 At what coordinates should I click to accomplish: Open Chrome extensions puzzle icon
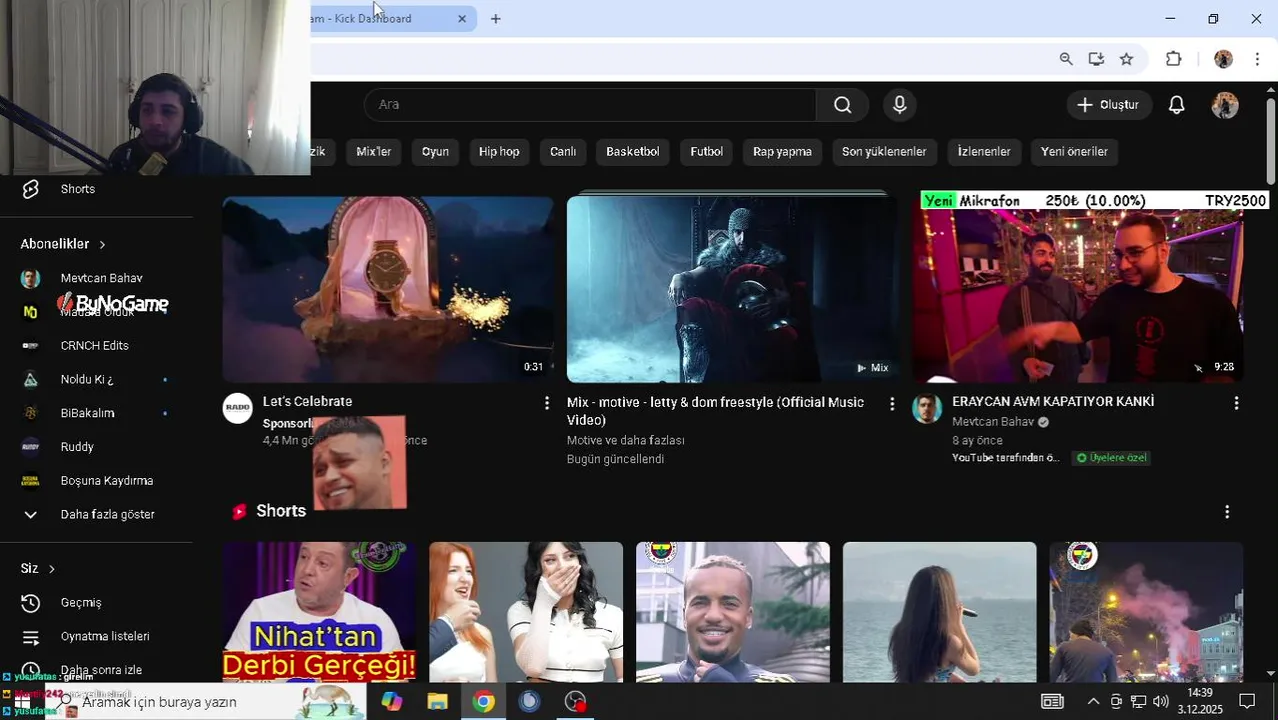tap(1174, 59)
